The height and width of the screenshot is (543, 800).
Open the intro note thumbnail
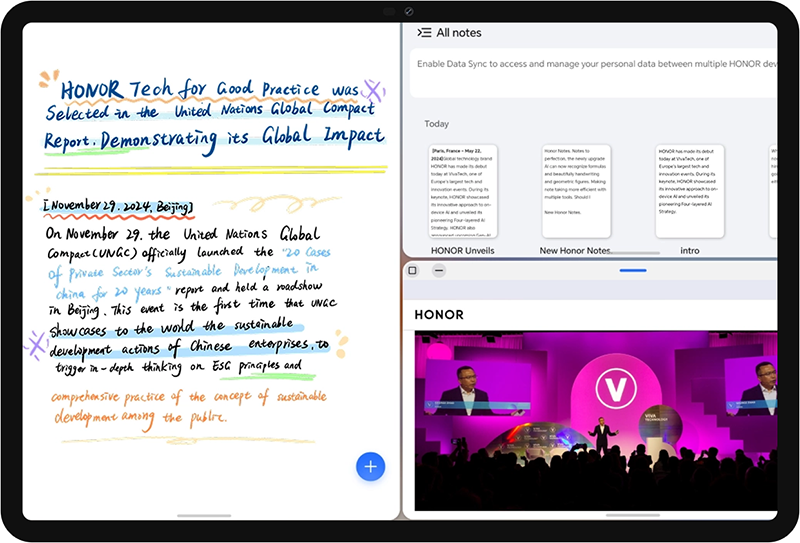click(690, 191)
